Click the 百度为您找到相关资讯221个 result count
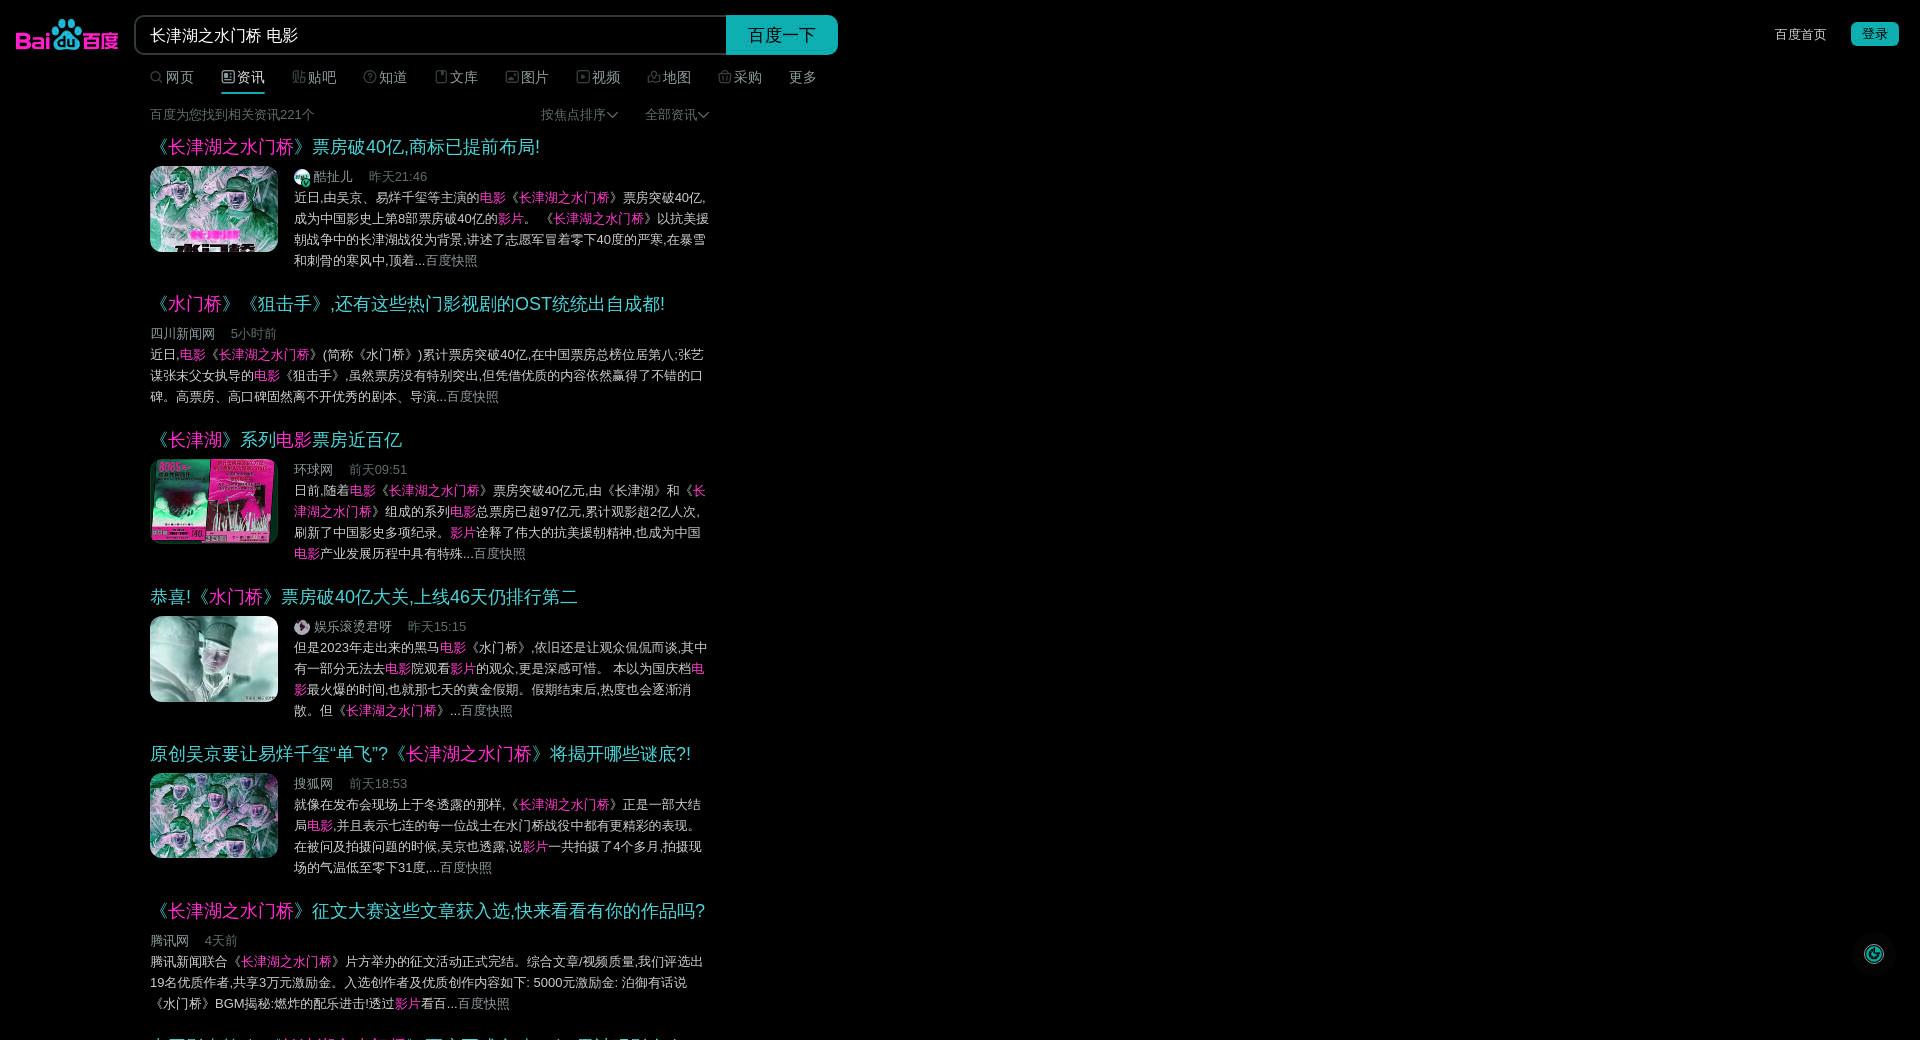The height and width of the screenshot is (1040, 1920). pyautogui.click(x=232, y=115)
